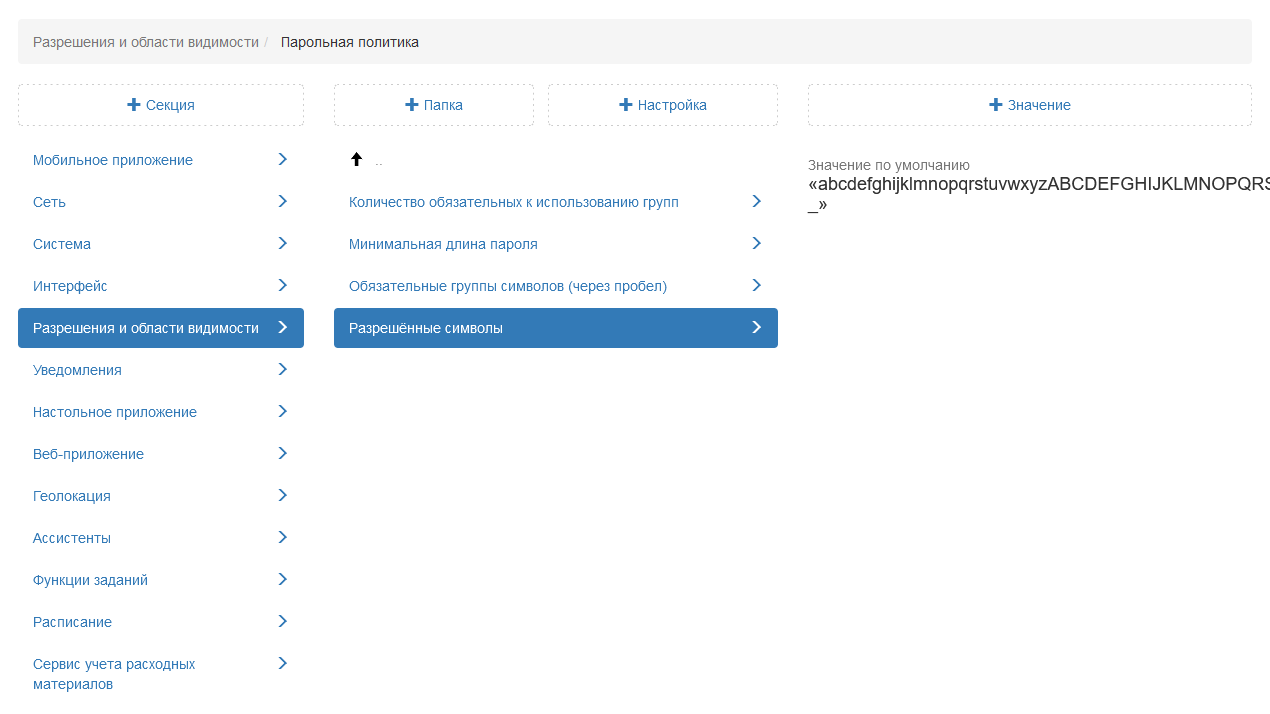This screenshot has width=1270, height=714.
Task: Expand the chevron for Минимальная длина пароля
Action: (756, 244)
